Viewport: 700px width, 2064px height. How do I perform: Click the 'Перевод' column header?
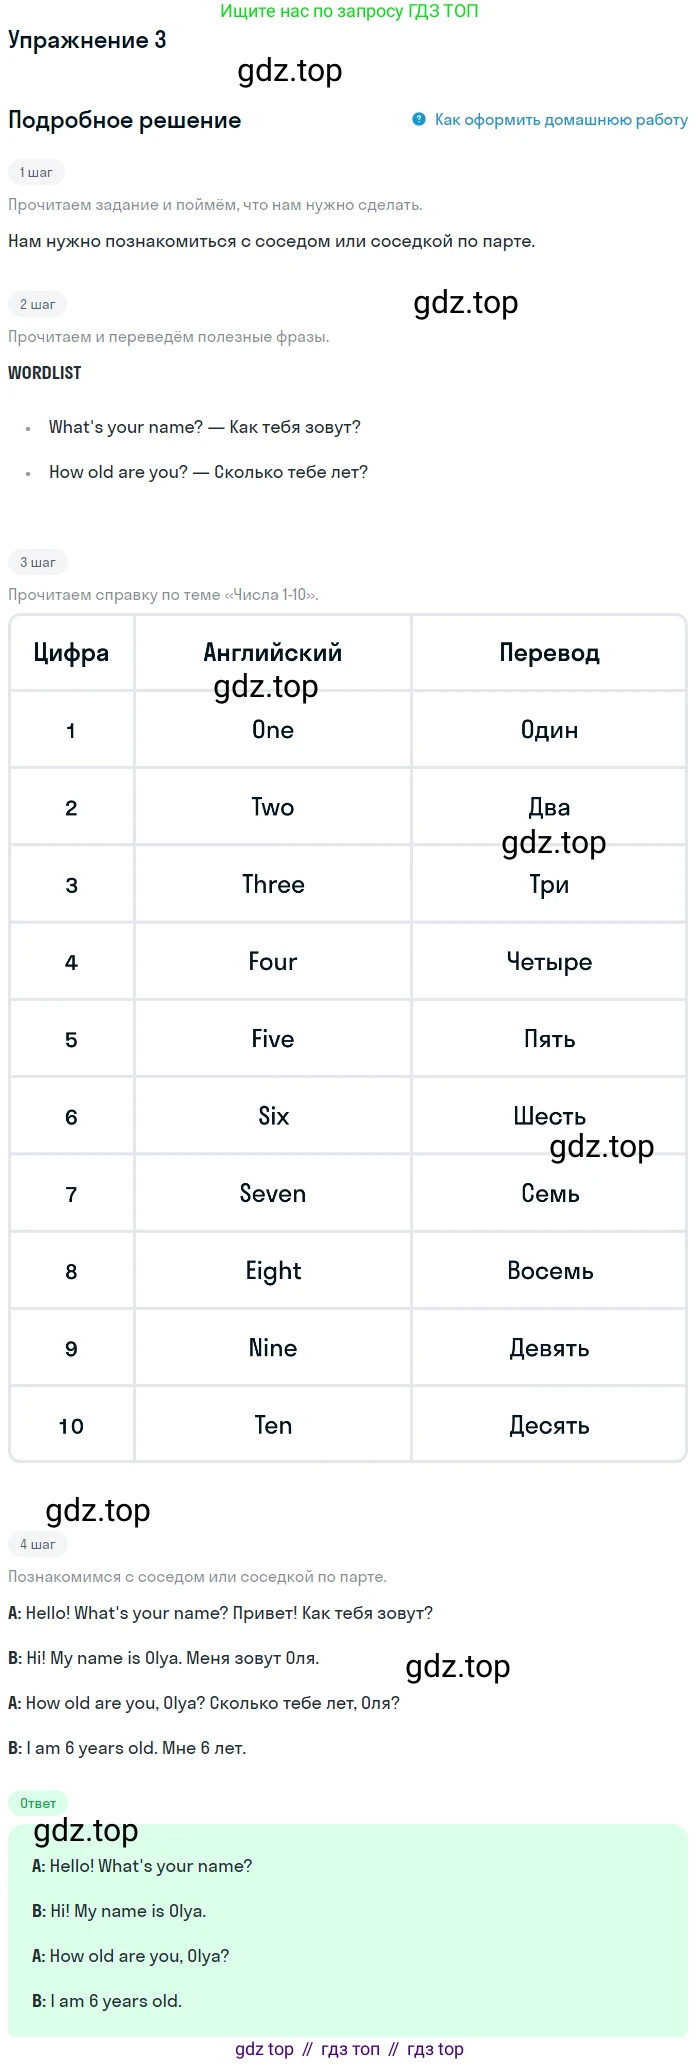(549, 653)
